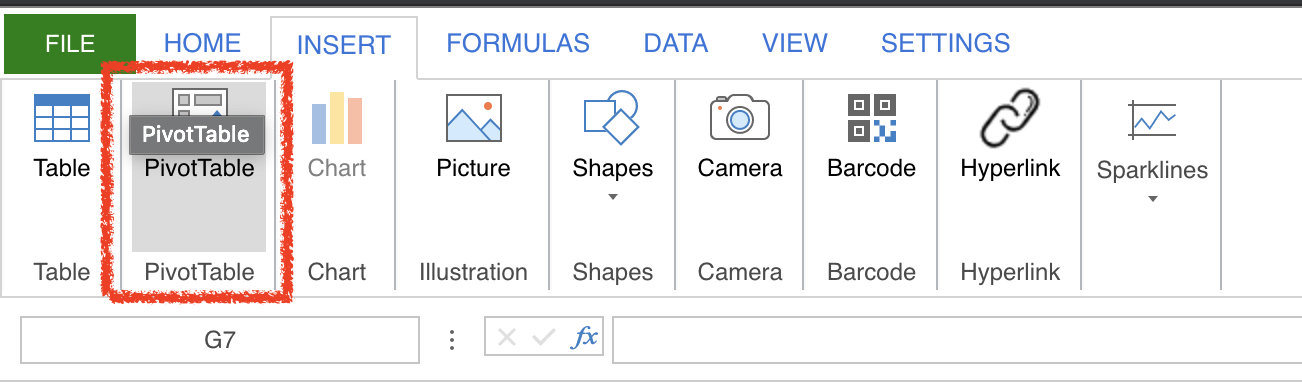
Task: Insert a Barcode
Action: pos(871,137)
